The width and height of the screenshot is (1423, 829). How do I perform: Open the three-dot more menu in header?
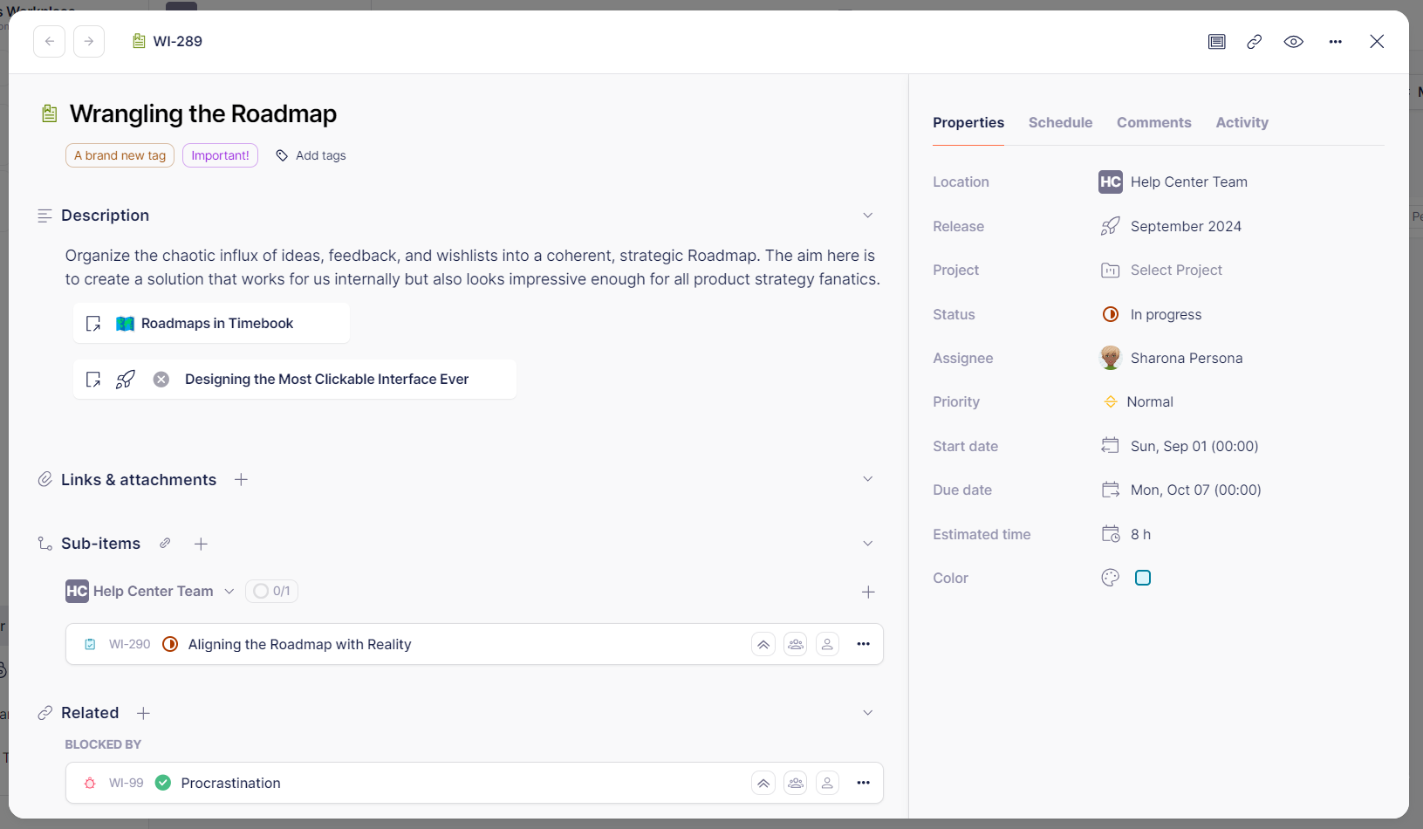coord(1336,42)
